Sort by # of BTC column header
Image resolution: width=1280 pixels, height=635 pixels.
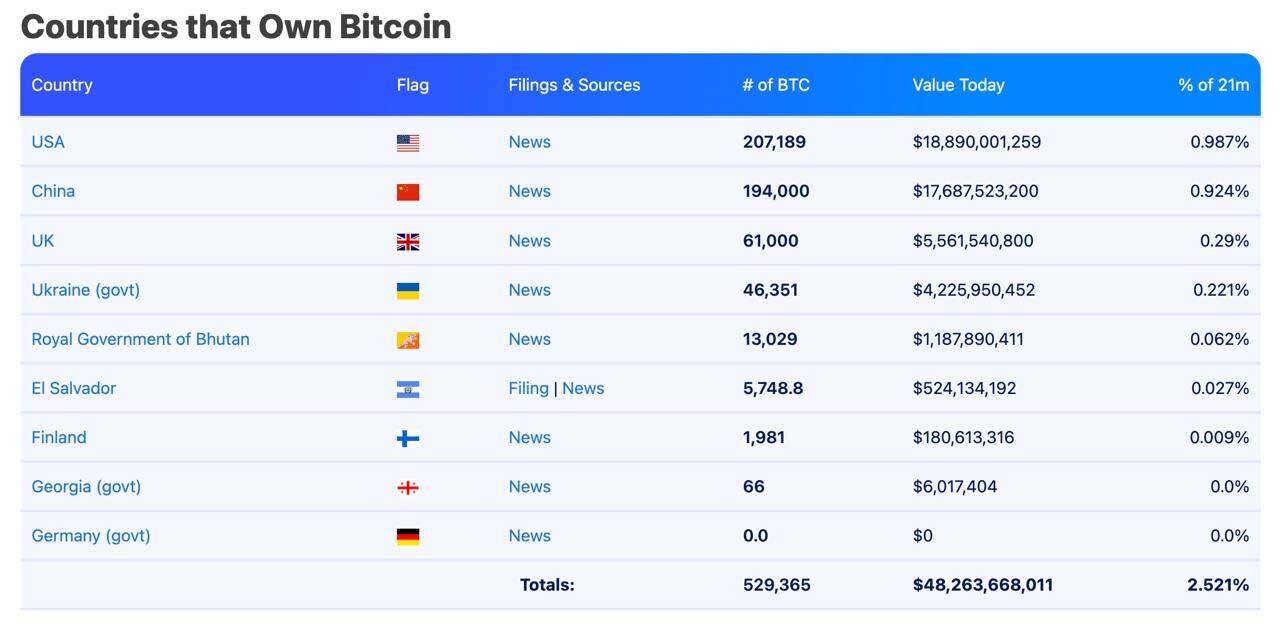click(x=776, y=85)
